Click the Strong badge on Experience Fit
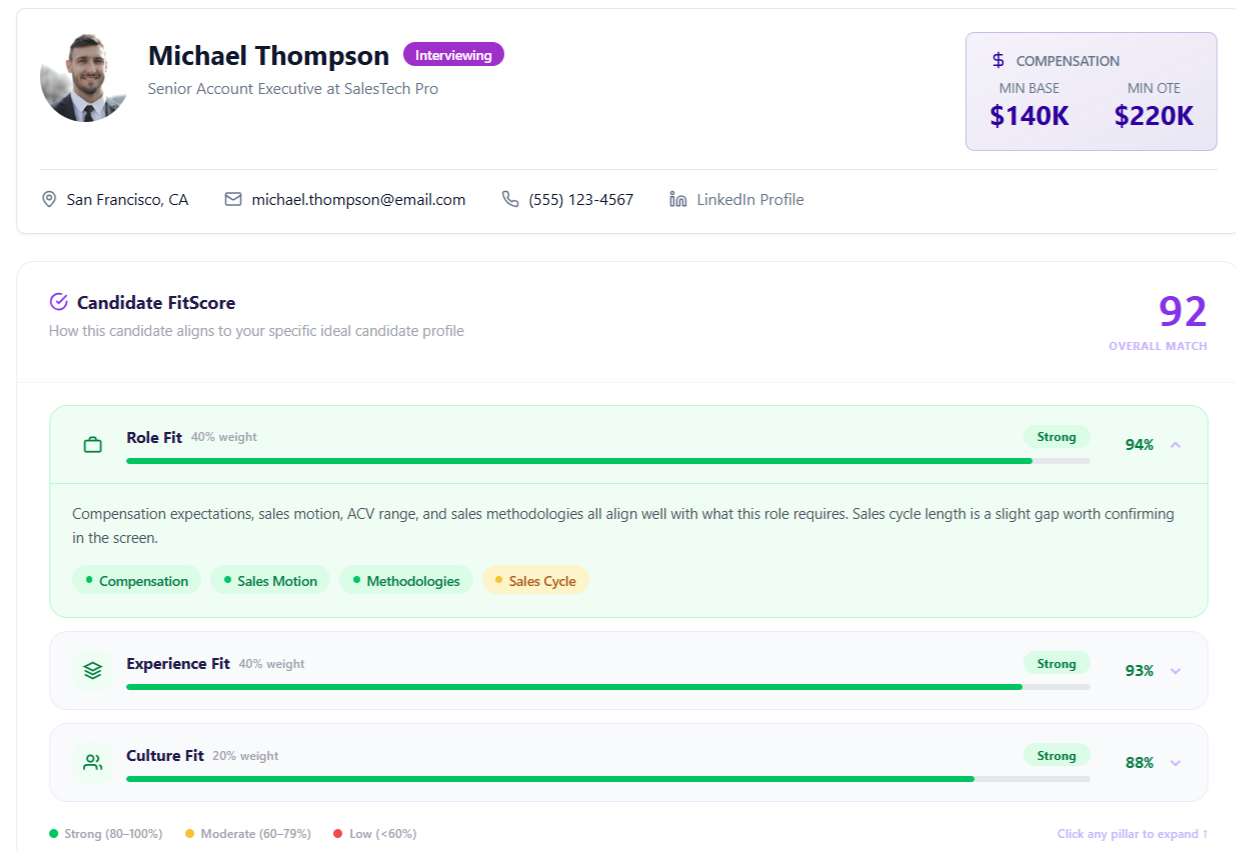The width and height of the screenshot is (1236, 852). point(1056,664)
